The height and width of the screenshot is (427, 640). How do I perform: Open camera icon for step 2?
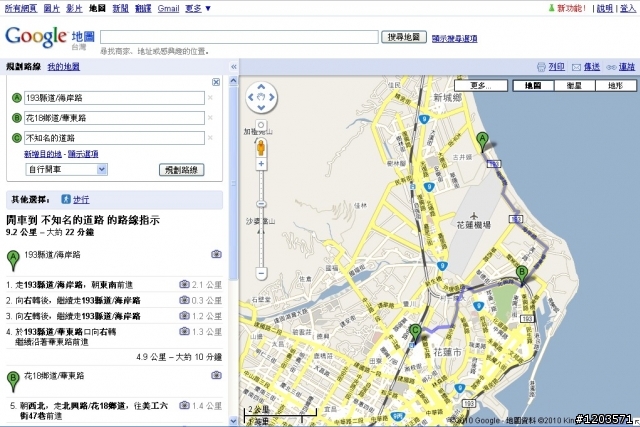184,300
